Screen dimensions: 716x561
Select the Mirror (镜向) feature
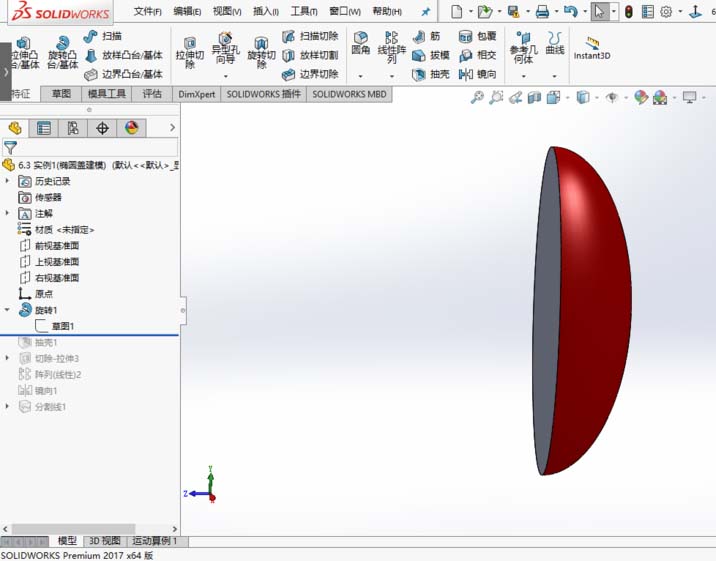pyautogui.click(x=477, y=74)
